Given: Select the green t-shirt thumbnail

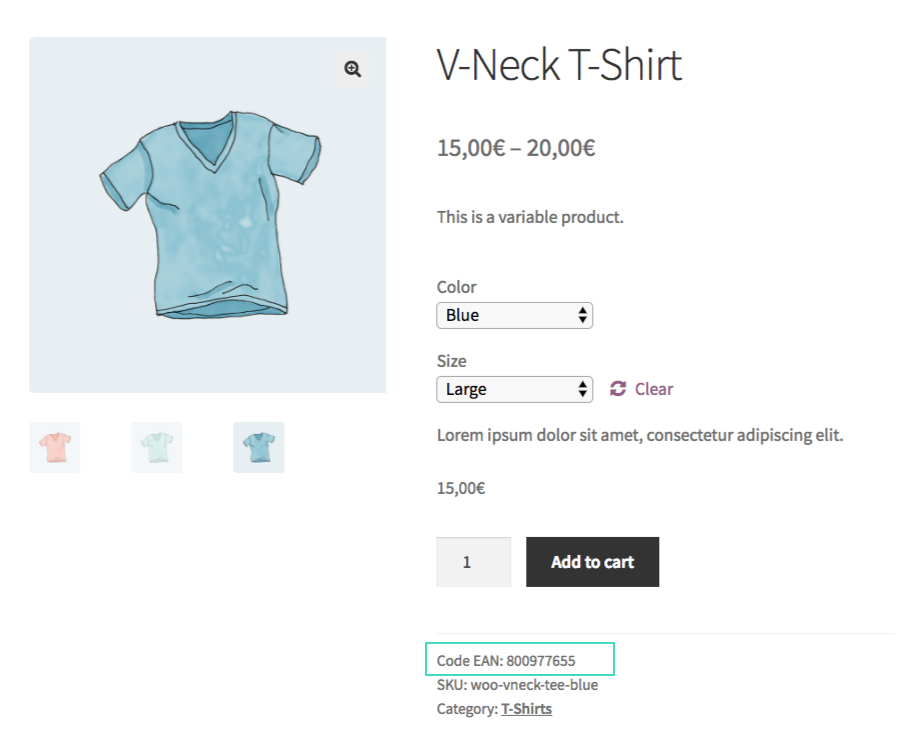Looking at the screenshot, I should [x=157, y=447].
